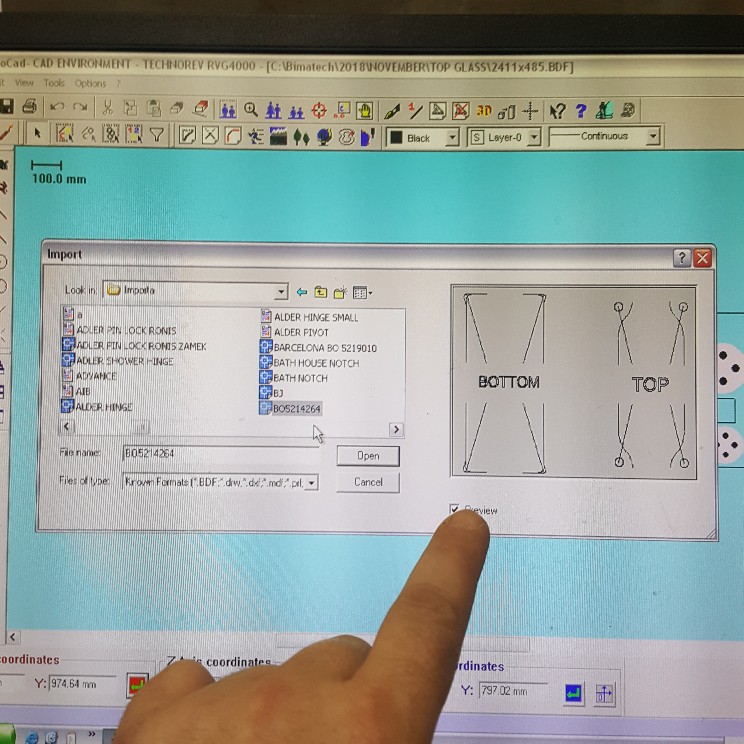This screenshot has width=744, height=744.
Task: Open the Options menu
Action: click(90, 83)
